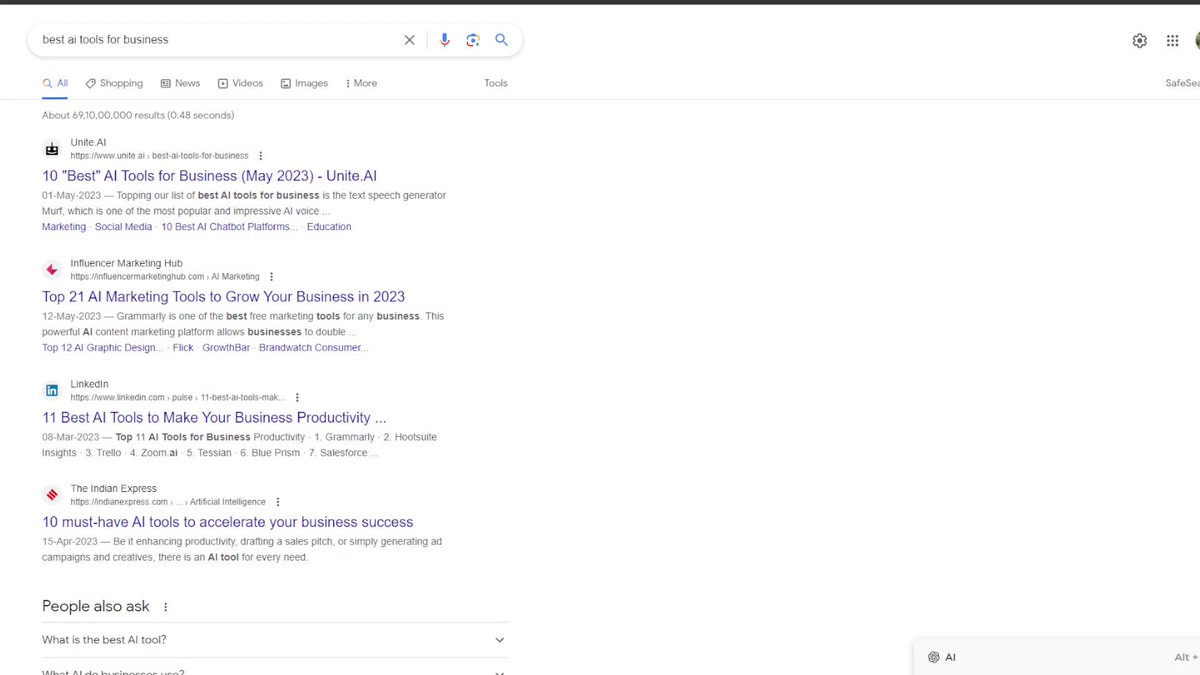Screen dimensions: 1200x675
Task: Open the Google apps grid icon
Action: click(1172, 41)
